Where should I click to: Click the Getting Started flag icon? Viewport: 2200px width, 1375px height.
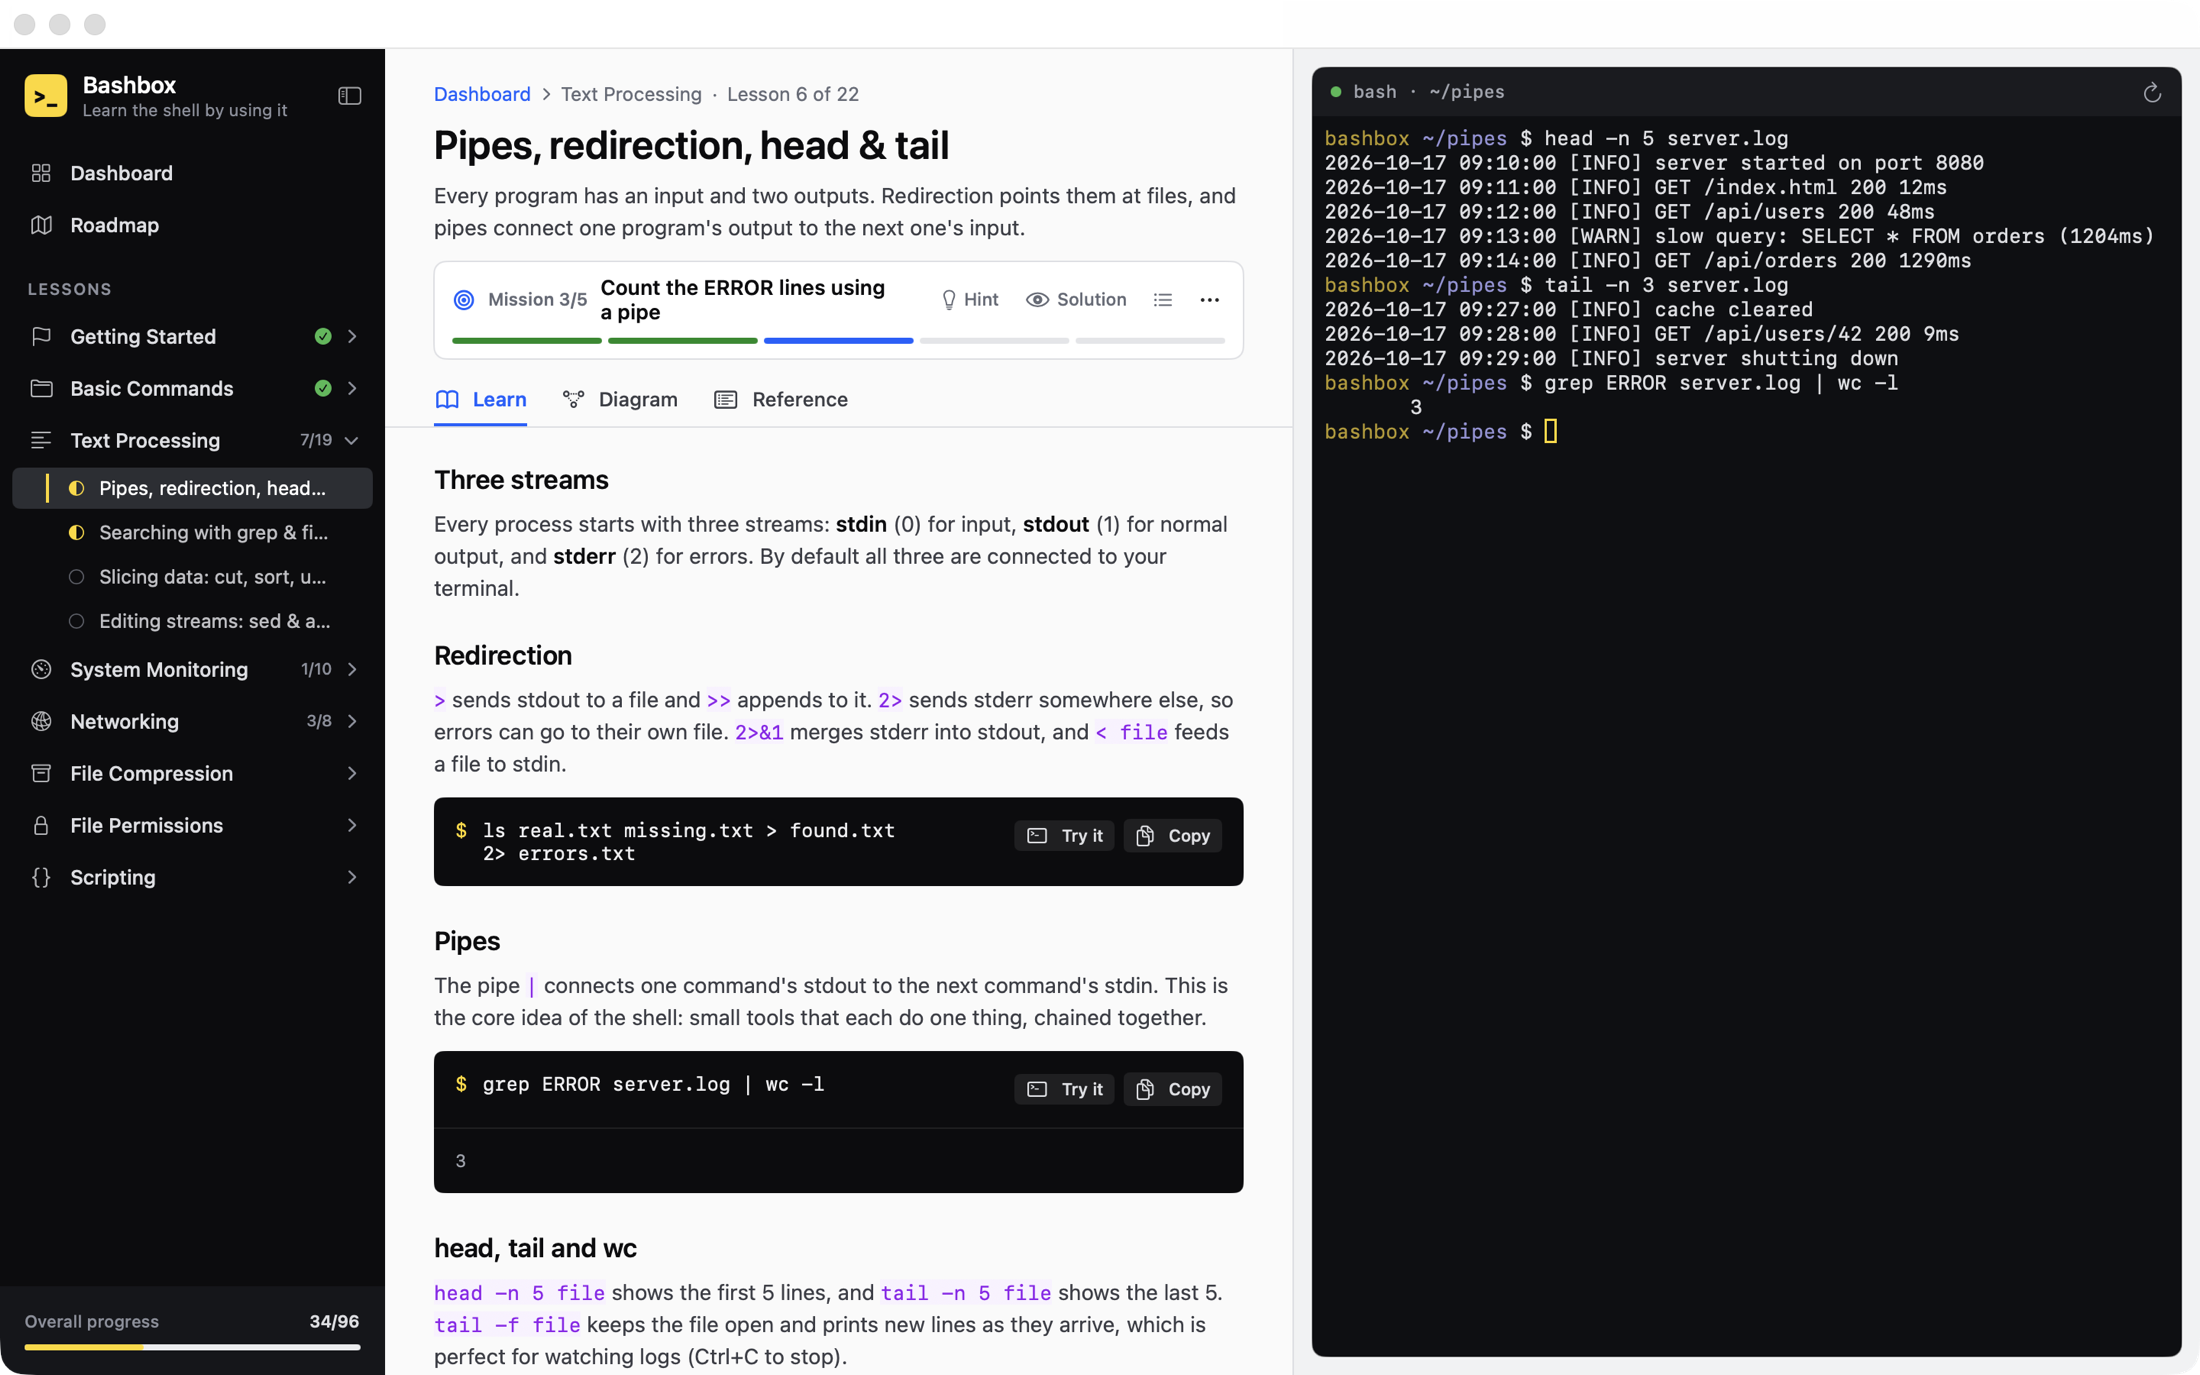click(x=41, y=336)
